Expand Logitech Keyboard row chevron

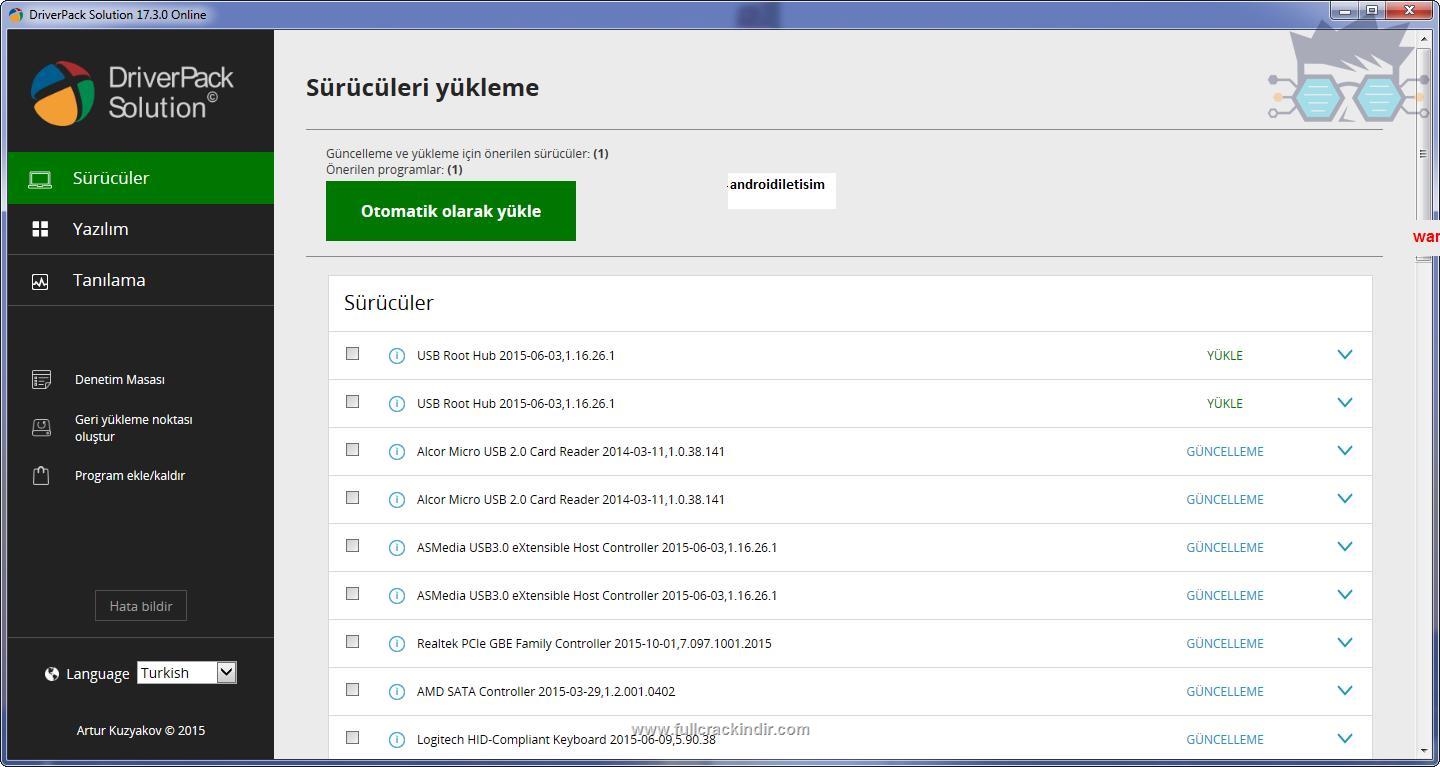pos(1345,738)
